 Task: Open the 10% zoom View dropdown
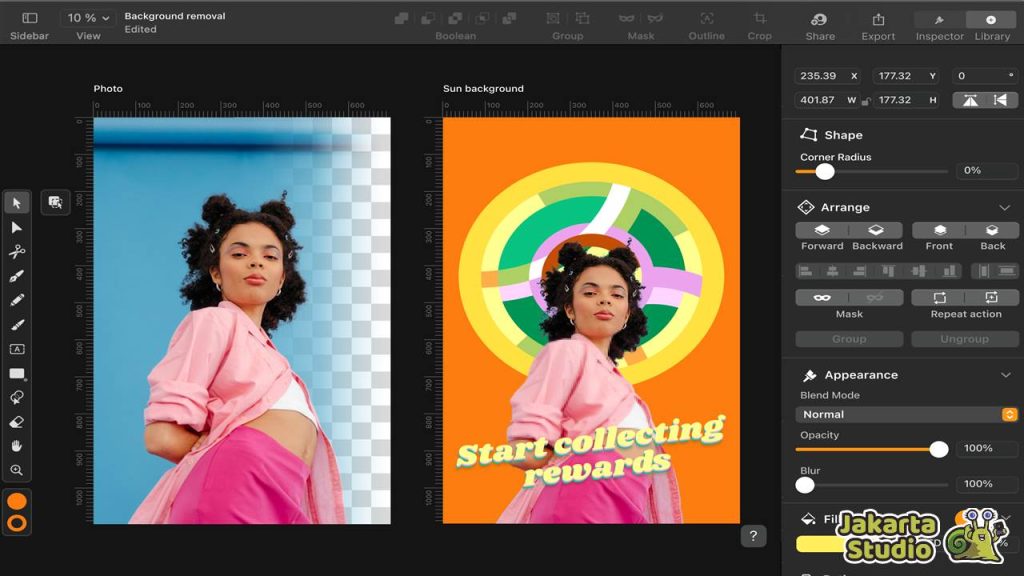tap(87, 16)
